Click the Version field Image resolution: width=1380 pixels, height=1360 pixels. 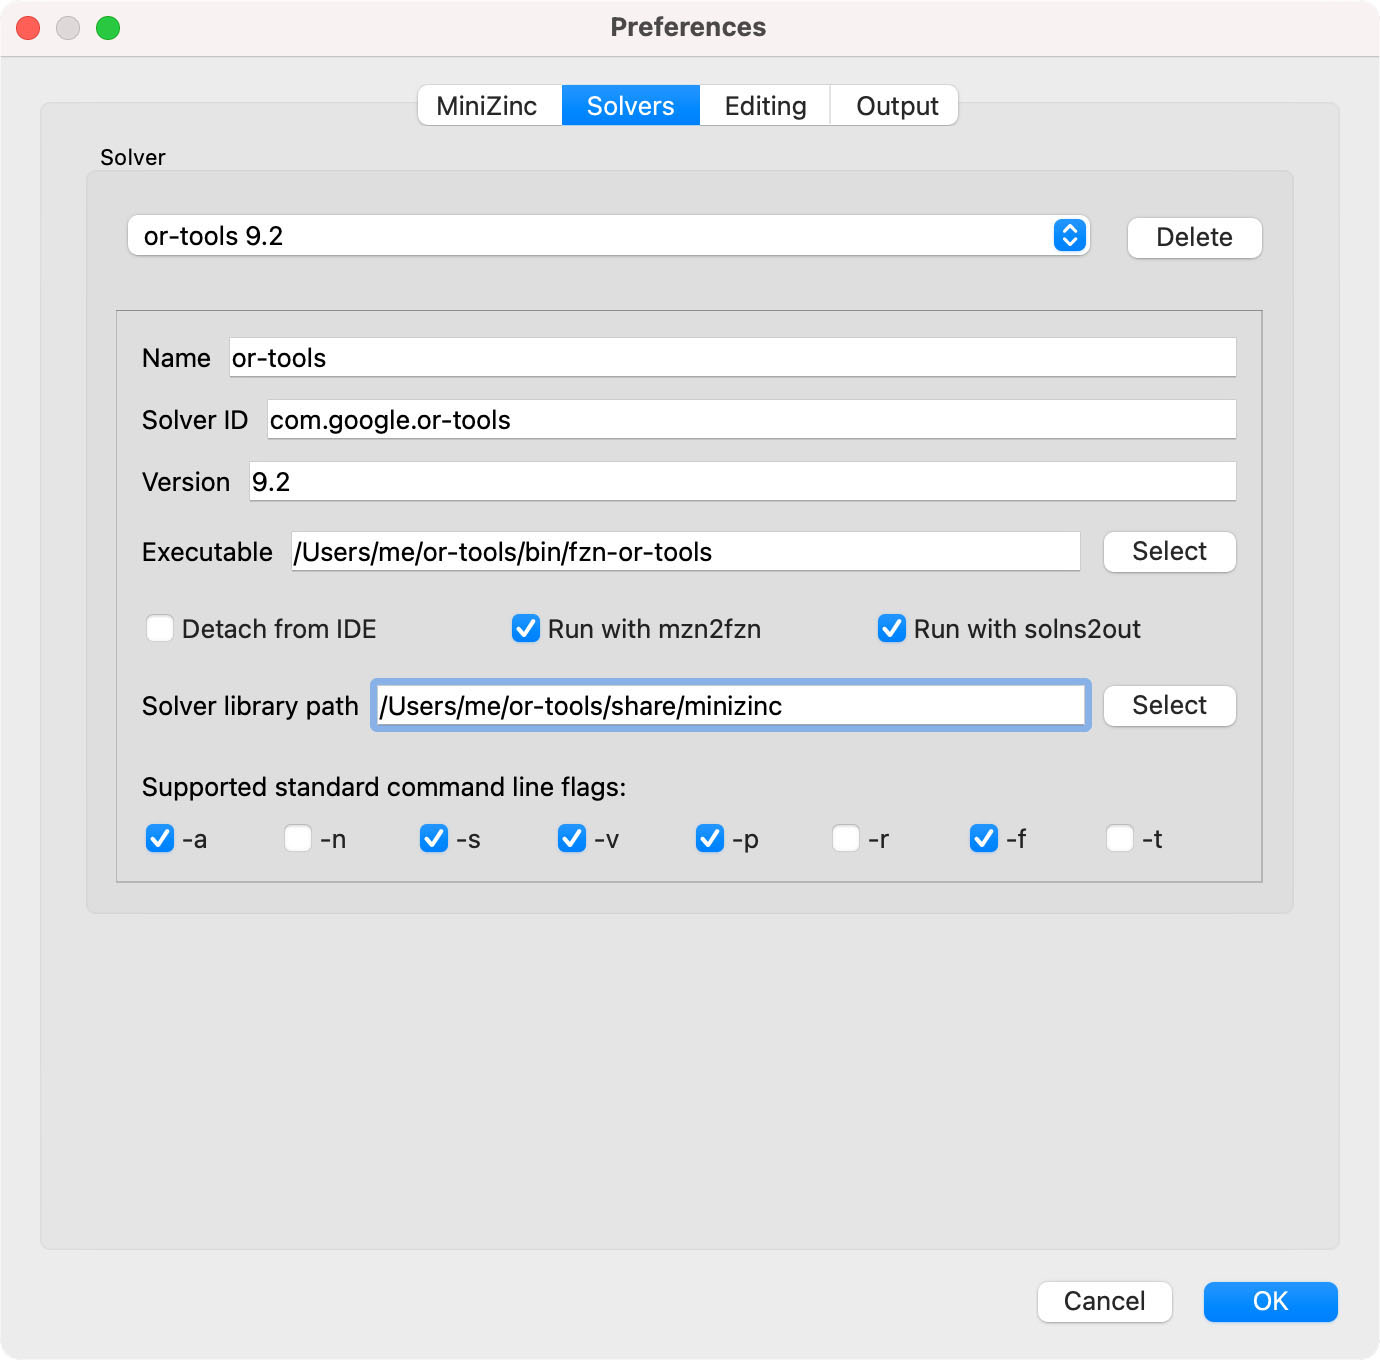(742, 482)
